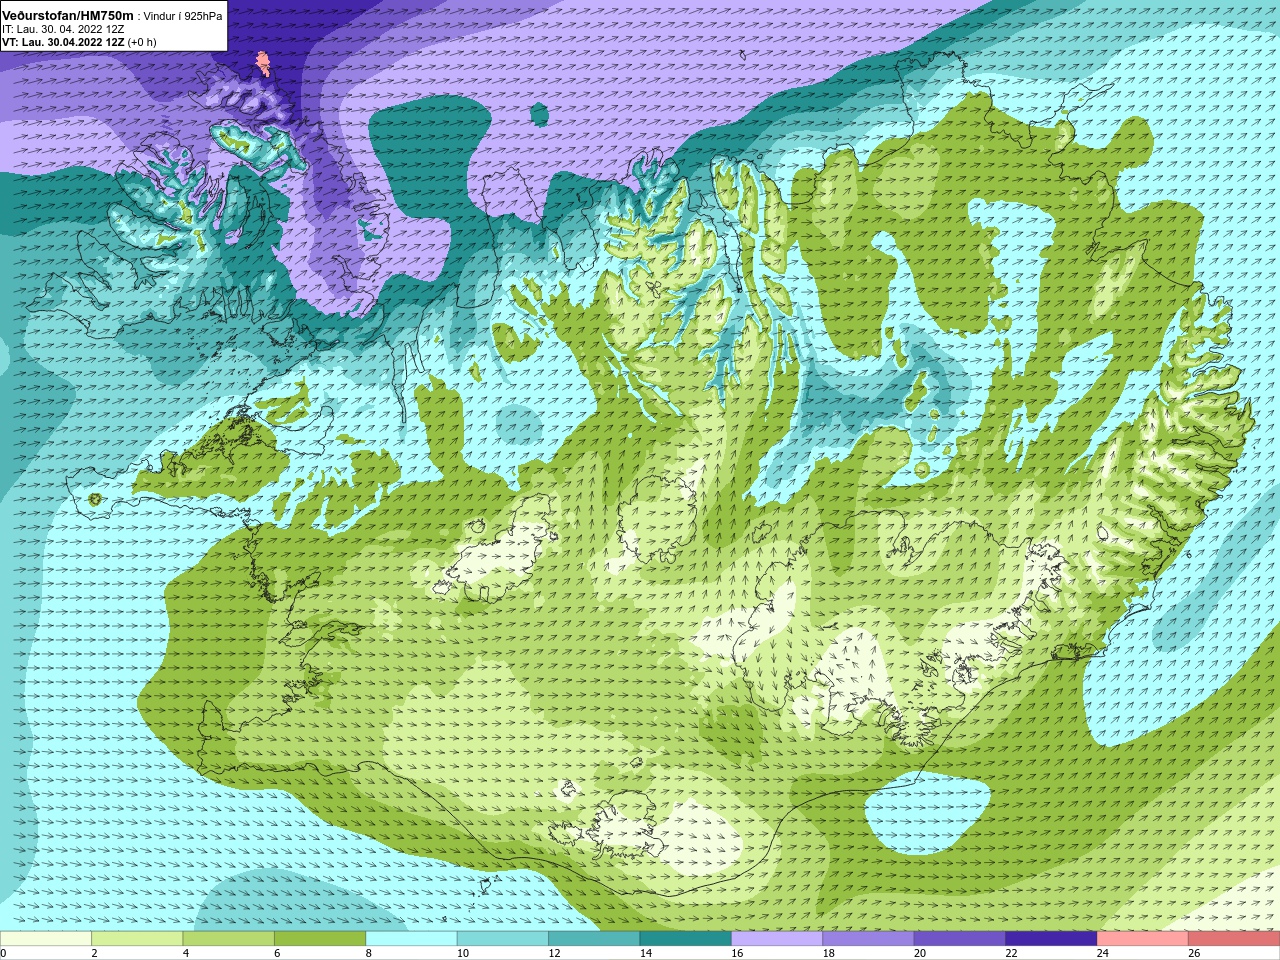Click the legend scale label '22'
This screenshot has height=960, width=1280.
1011,954
